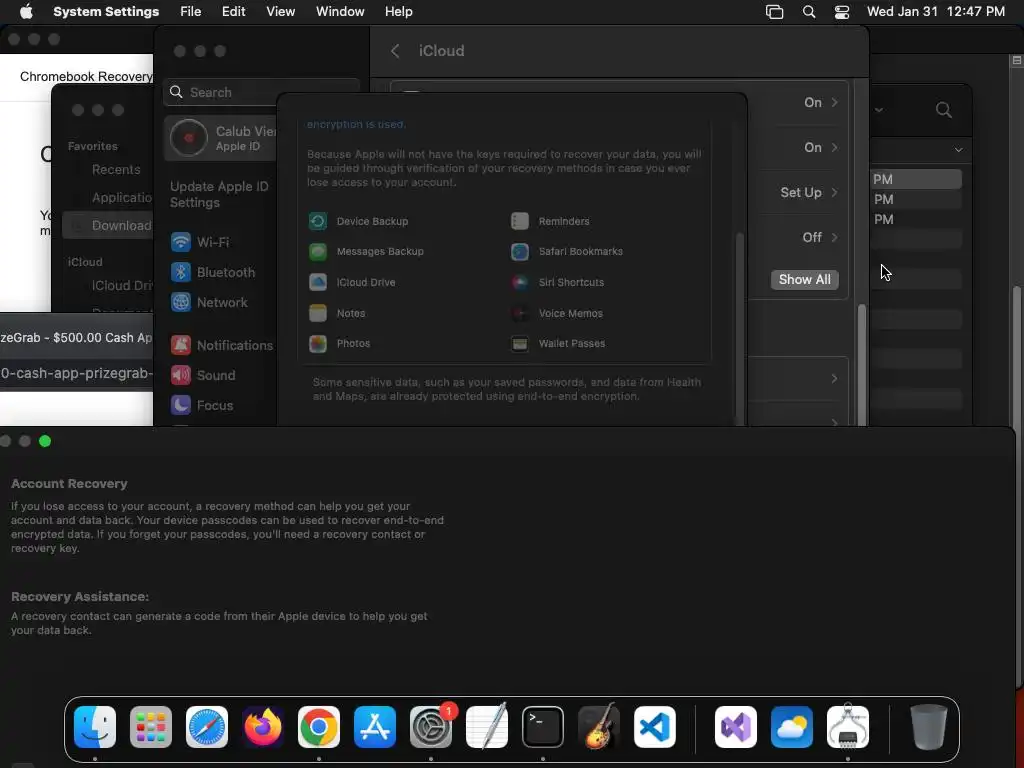The height and width of the screenshot is (768, 1024).
Task: Go back from iCloud pane
Action: [x=395, y=51]
